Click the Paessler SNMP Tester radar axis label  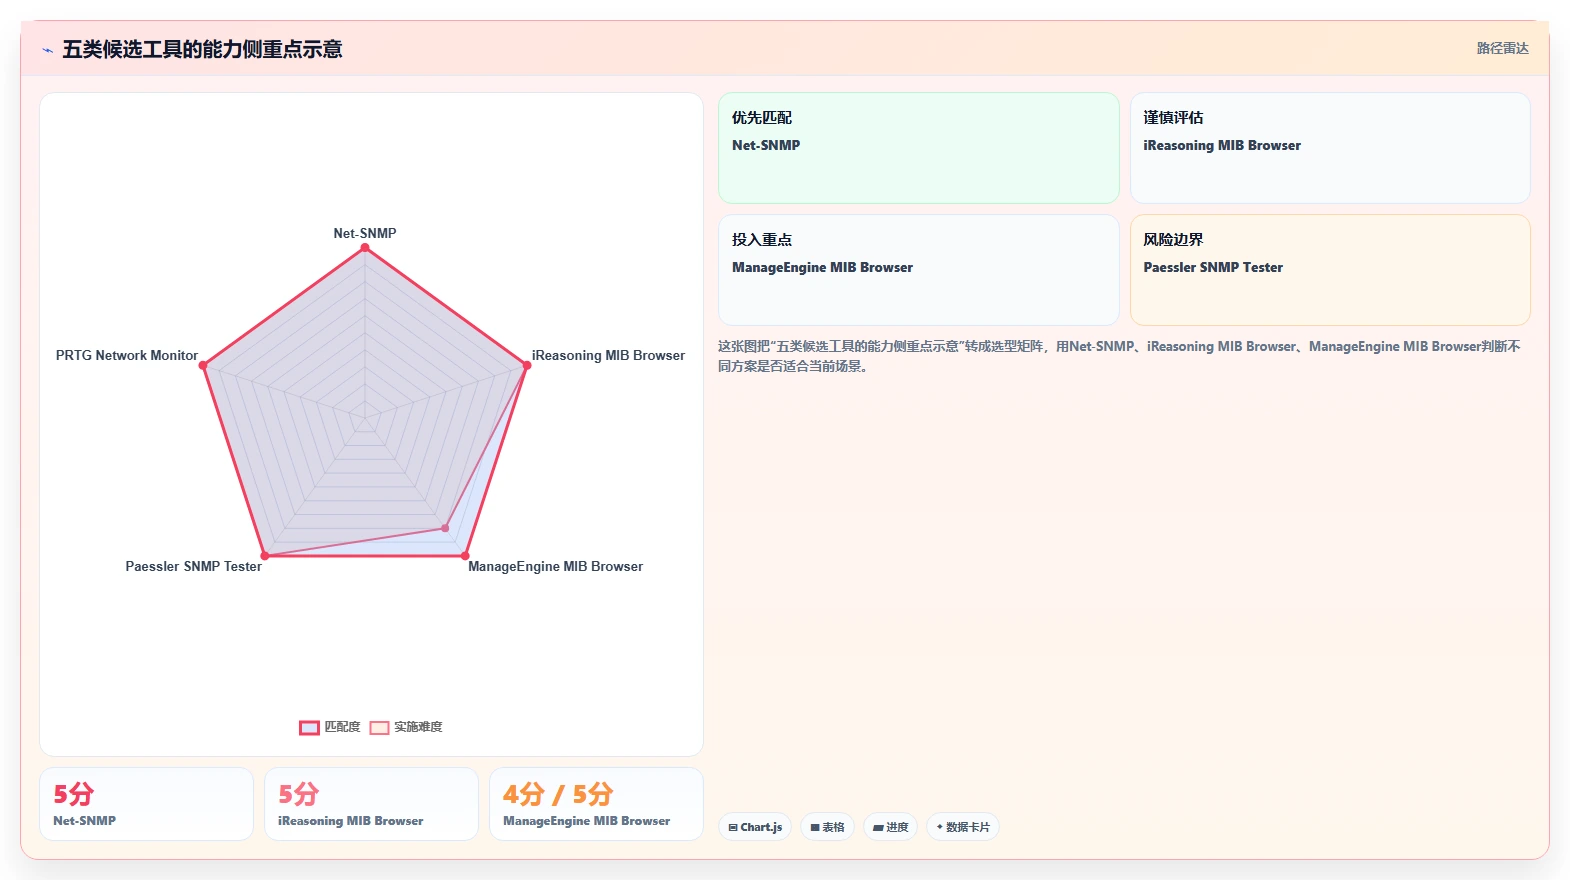pos(193,566)
